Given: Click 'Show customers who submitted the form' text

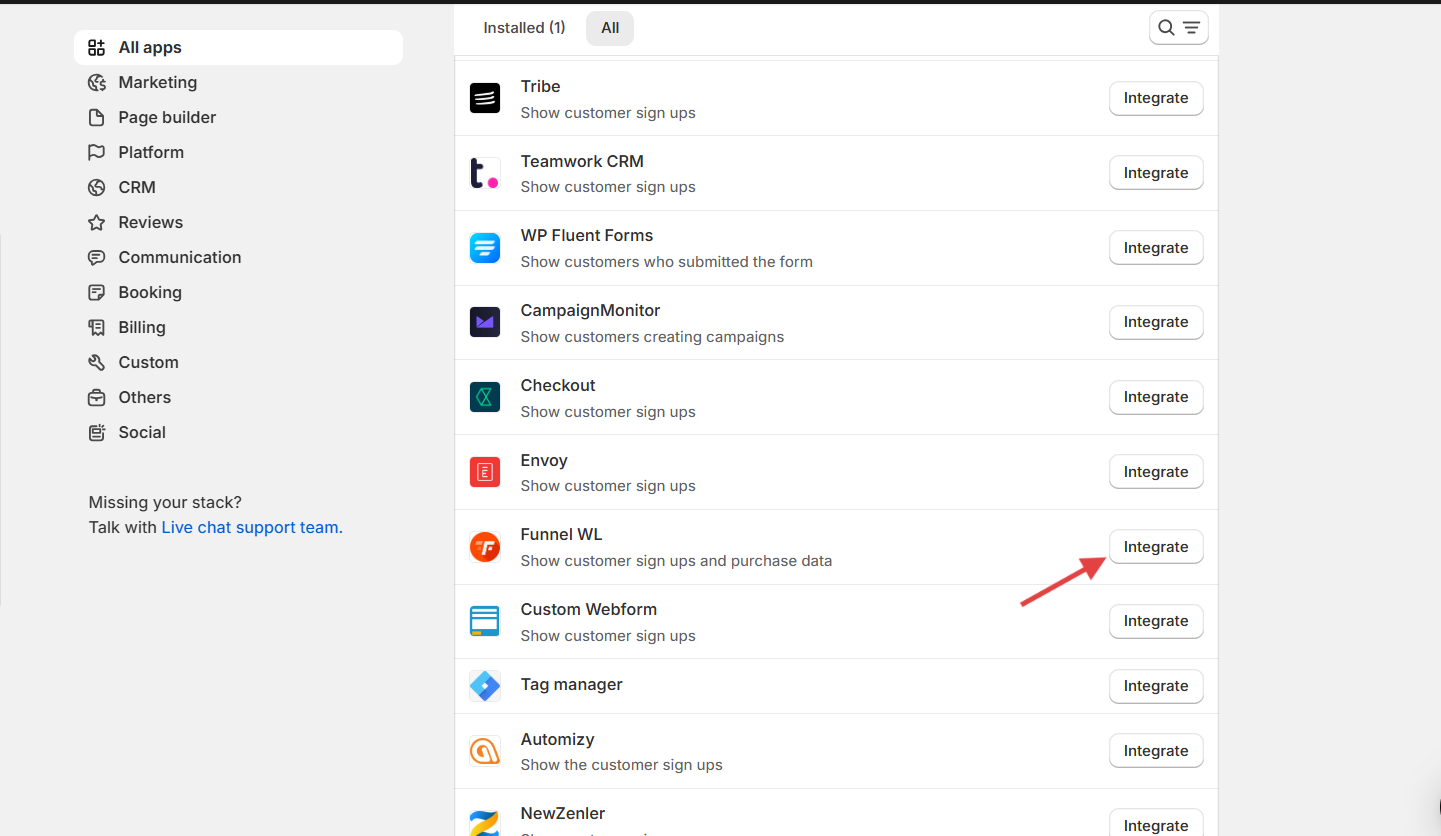Looking at the screenshot, I should (667, 262).
